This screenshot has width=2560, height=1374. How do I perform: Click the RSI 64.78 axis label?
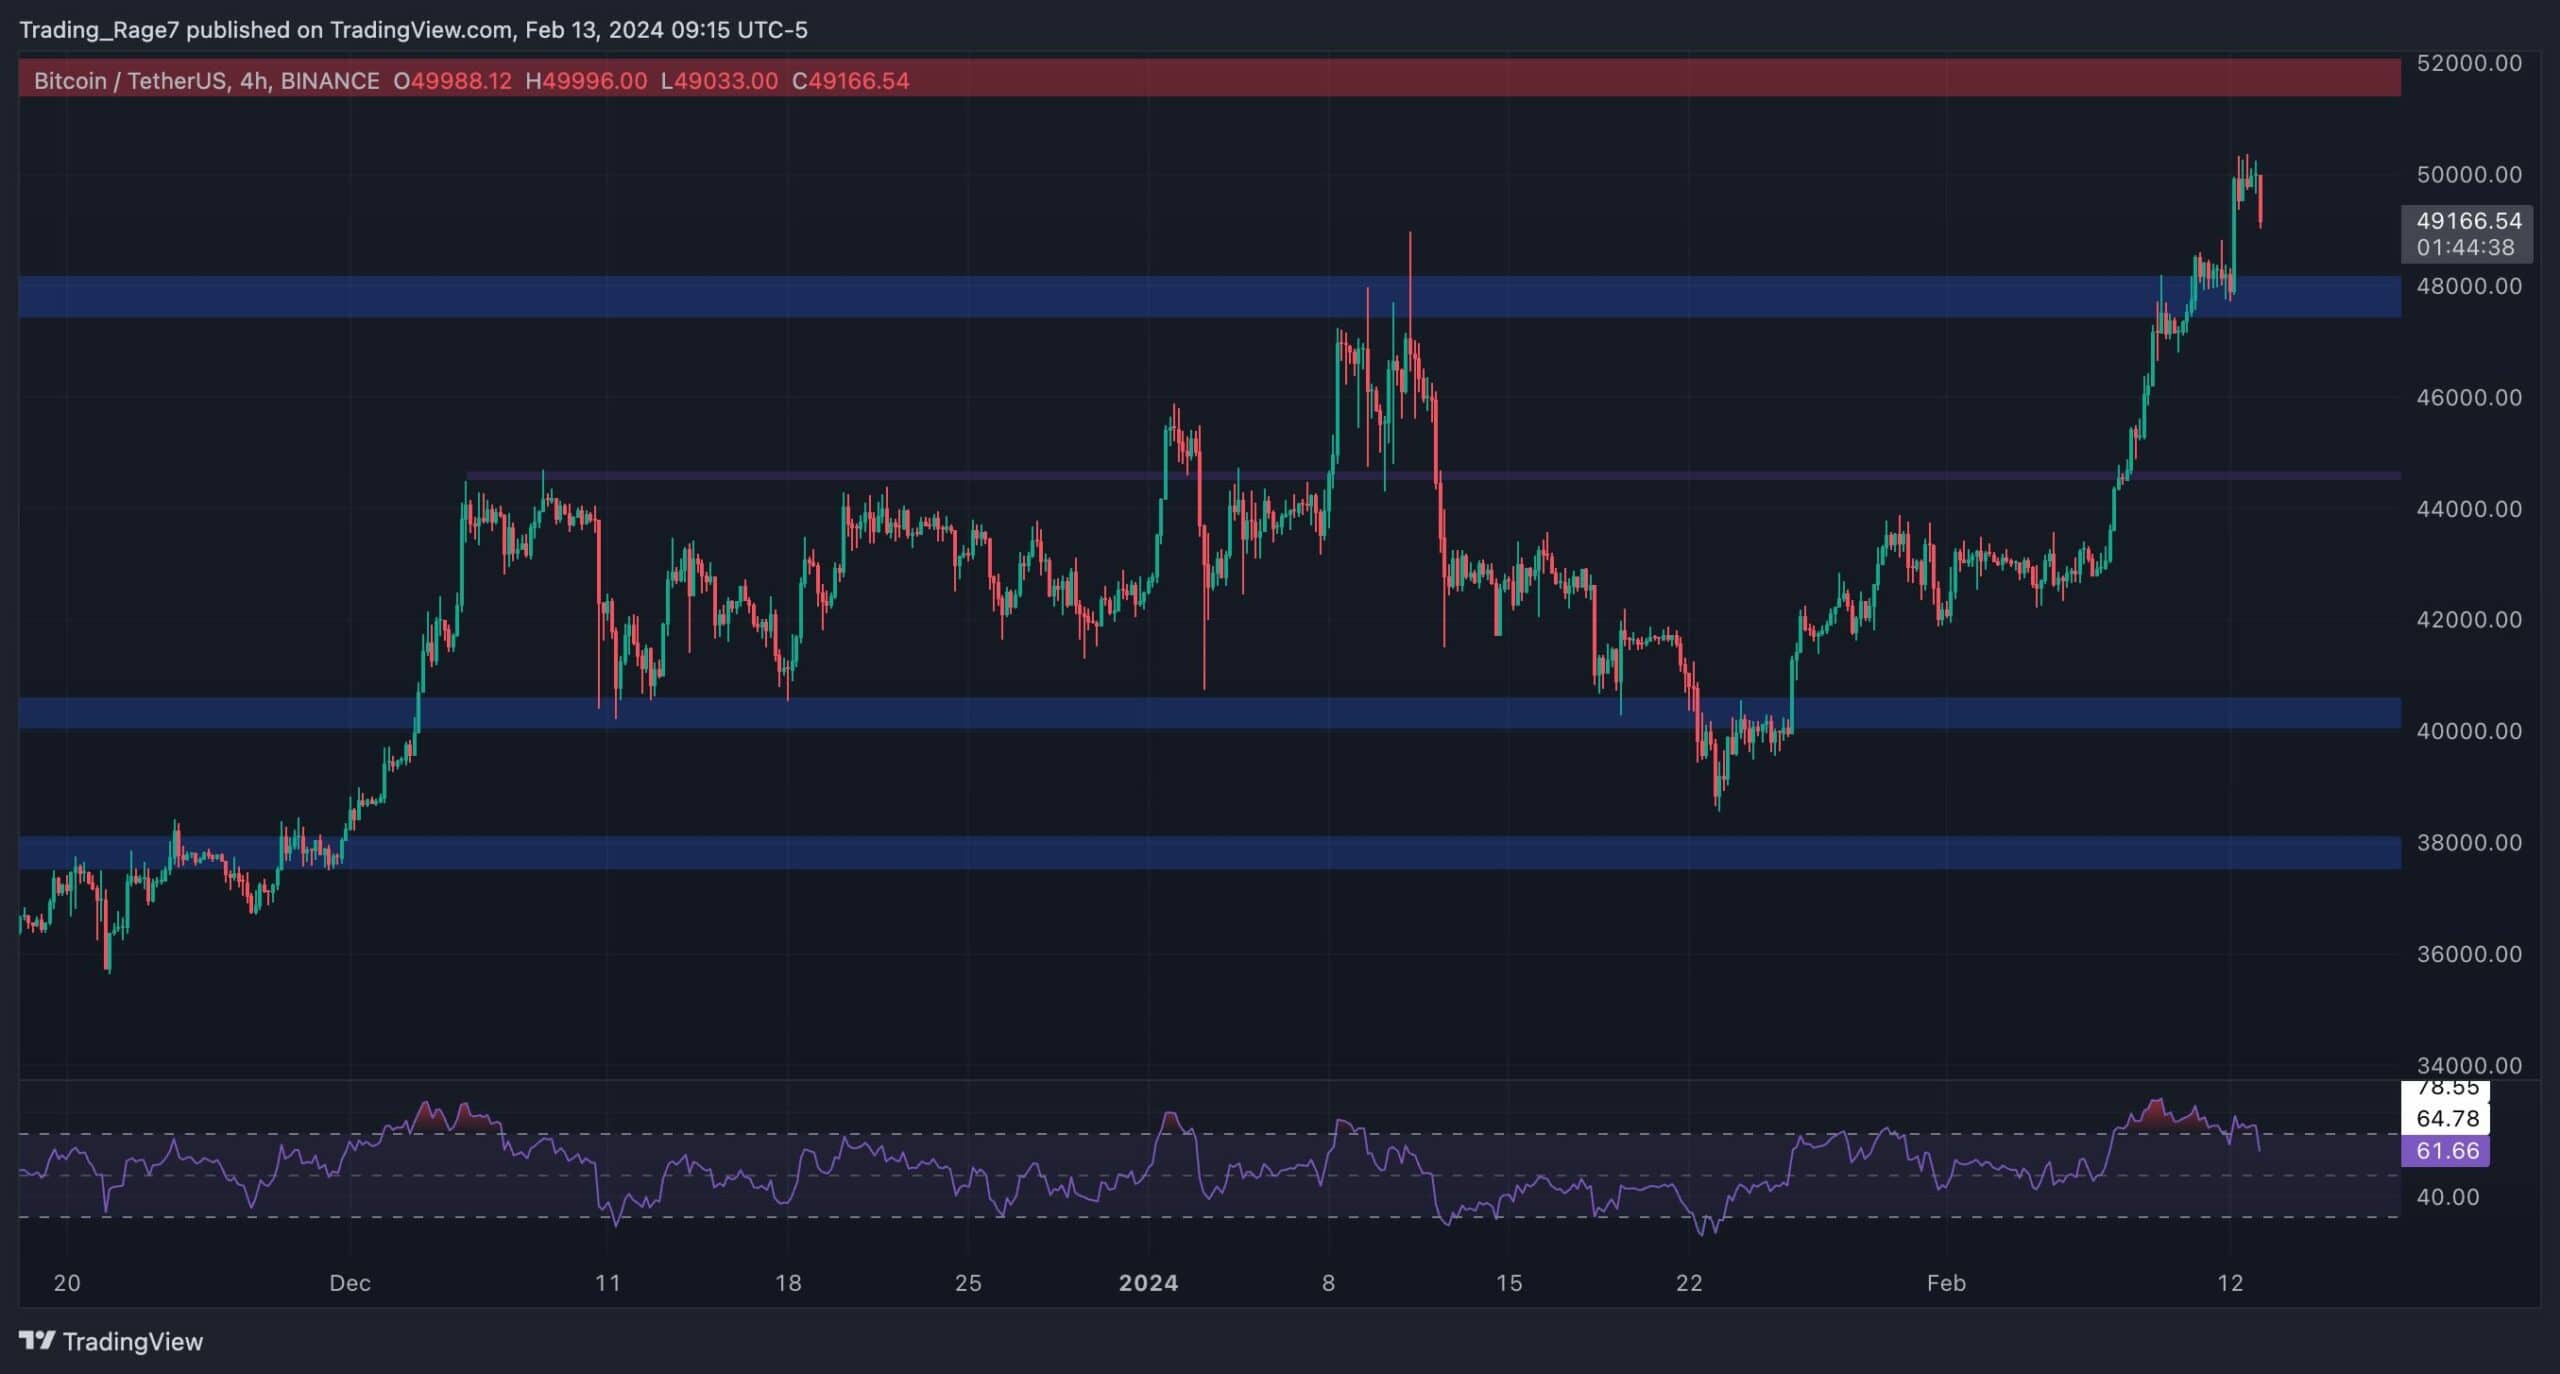coord(2446,1118)
